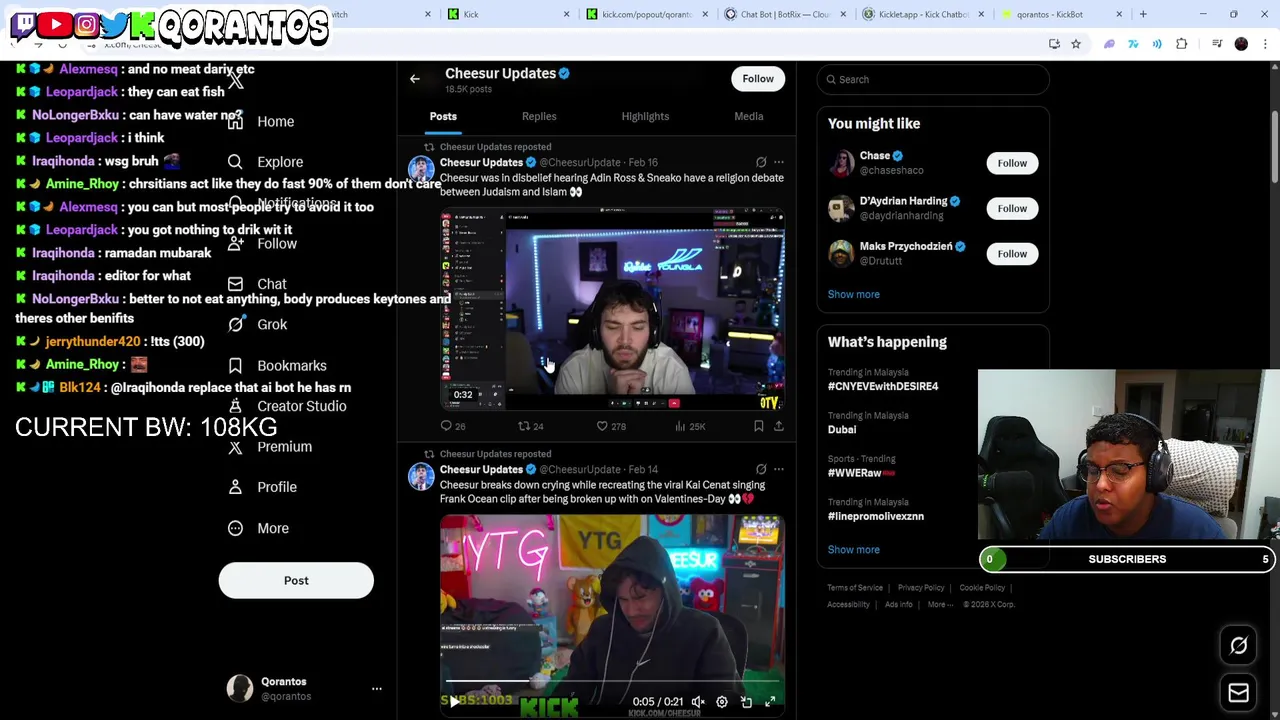Follow D'Aydrian Harding in suggestions
Screen dimensions: 1280x720
pyautogui.click(x=1012, y=208)
